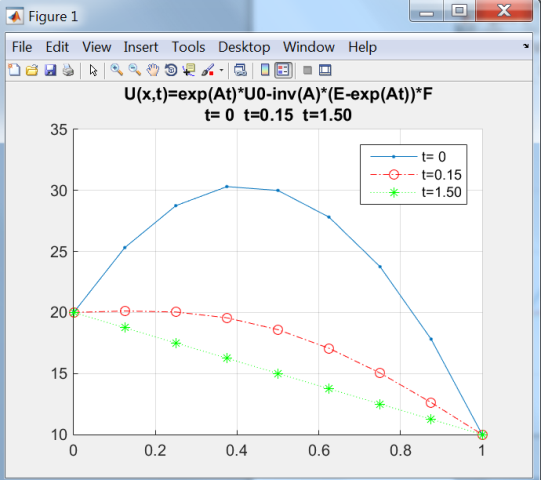This screenshot has height=480, width=541.
Task: Activate the Zoom Out magnifier tool
Action: (135, 70)
